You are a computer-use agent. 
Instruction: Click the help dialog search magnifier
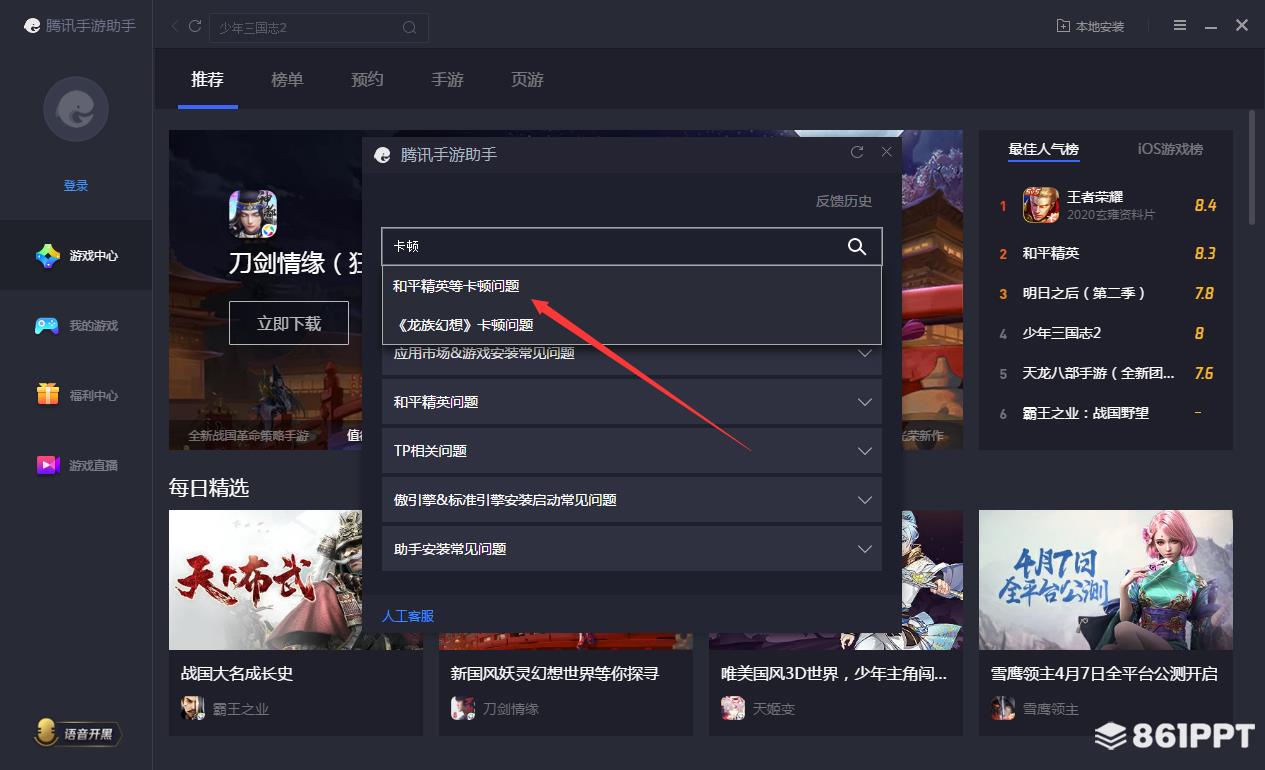[x=857, y=246]
